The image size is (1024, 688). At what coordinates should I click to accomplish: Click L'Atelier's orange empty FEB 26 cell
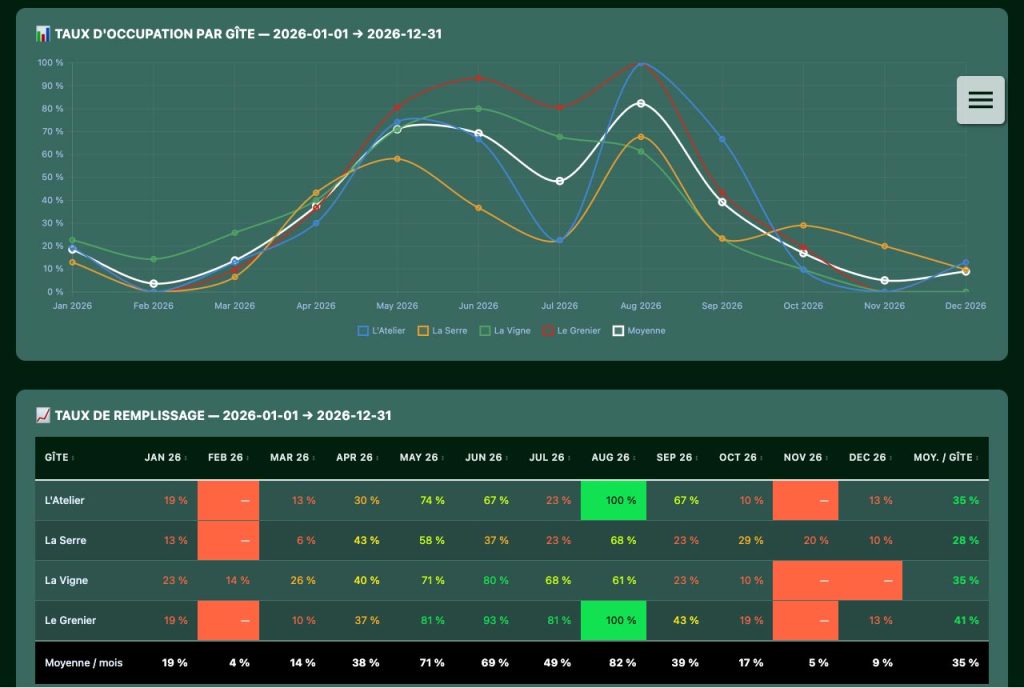(228, 501)
